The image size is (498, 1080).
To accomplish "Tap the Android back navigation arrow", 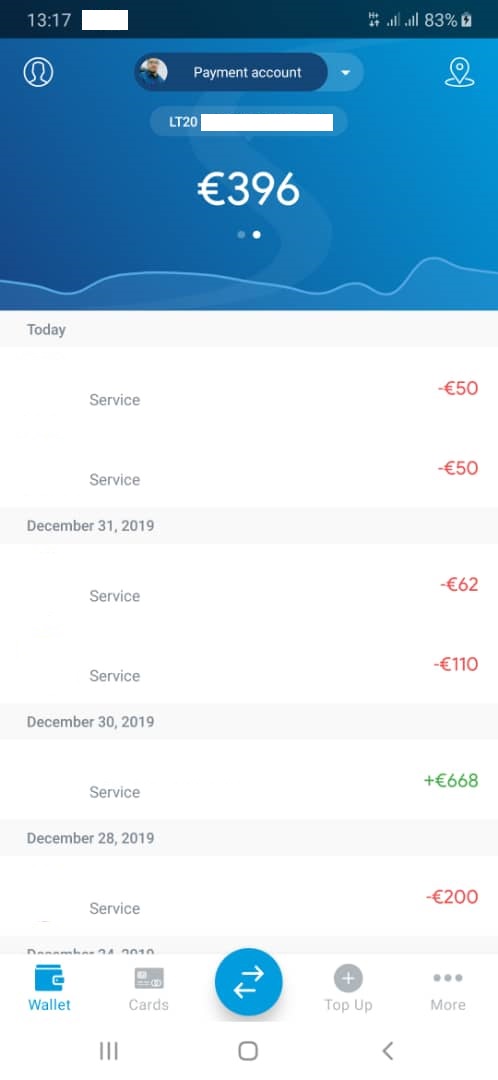I will pyautogui.click(x=388, y=1050).
